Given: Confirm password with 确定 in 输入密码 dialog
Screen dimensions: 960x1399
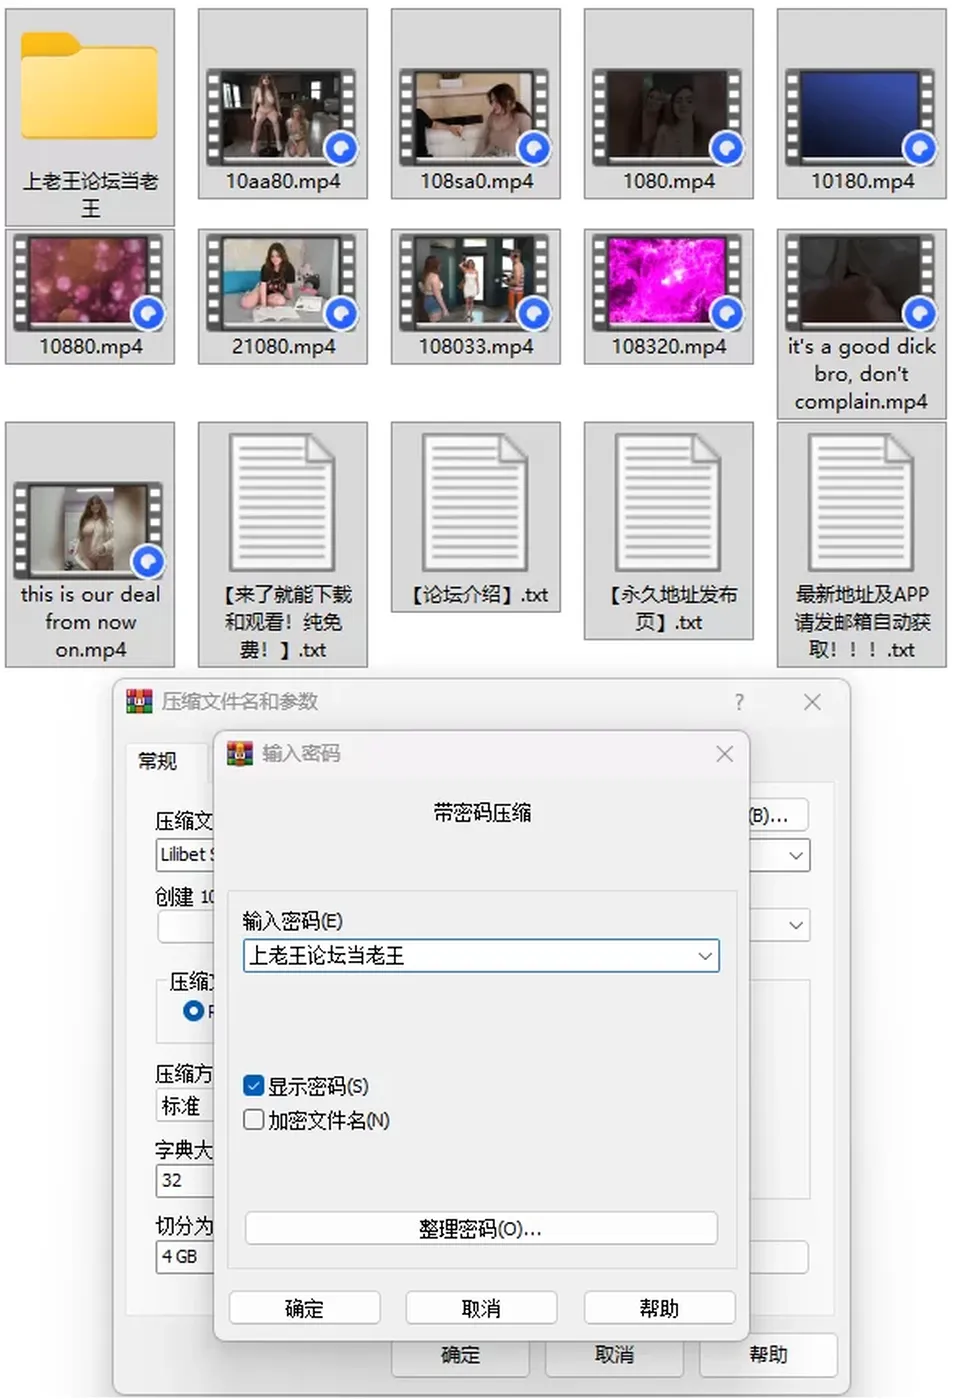Looking at the screenshot, I should (x=304, y=1308).
